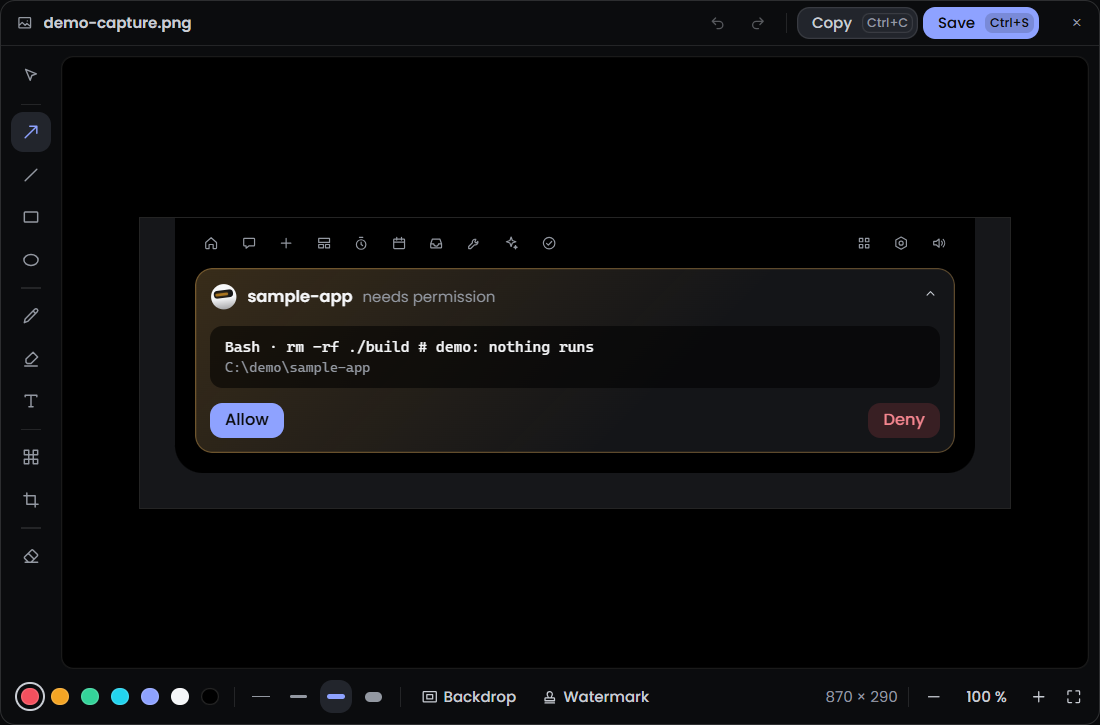Pick the green color swatch
This screenshot has width=1100, height=725.
point(90,697)
